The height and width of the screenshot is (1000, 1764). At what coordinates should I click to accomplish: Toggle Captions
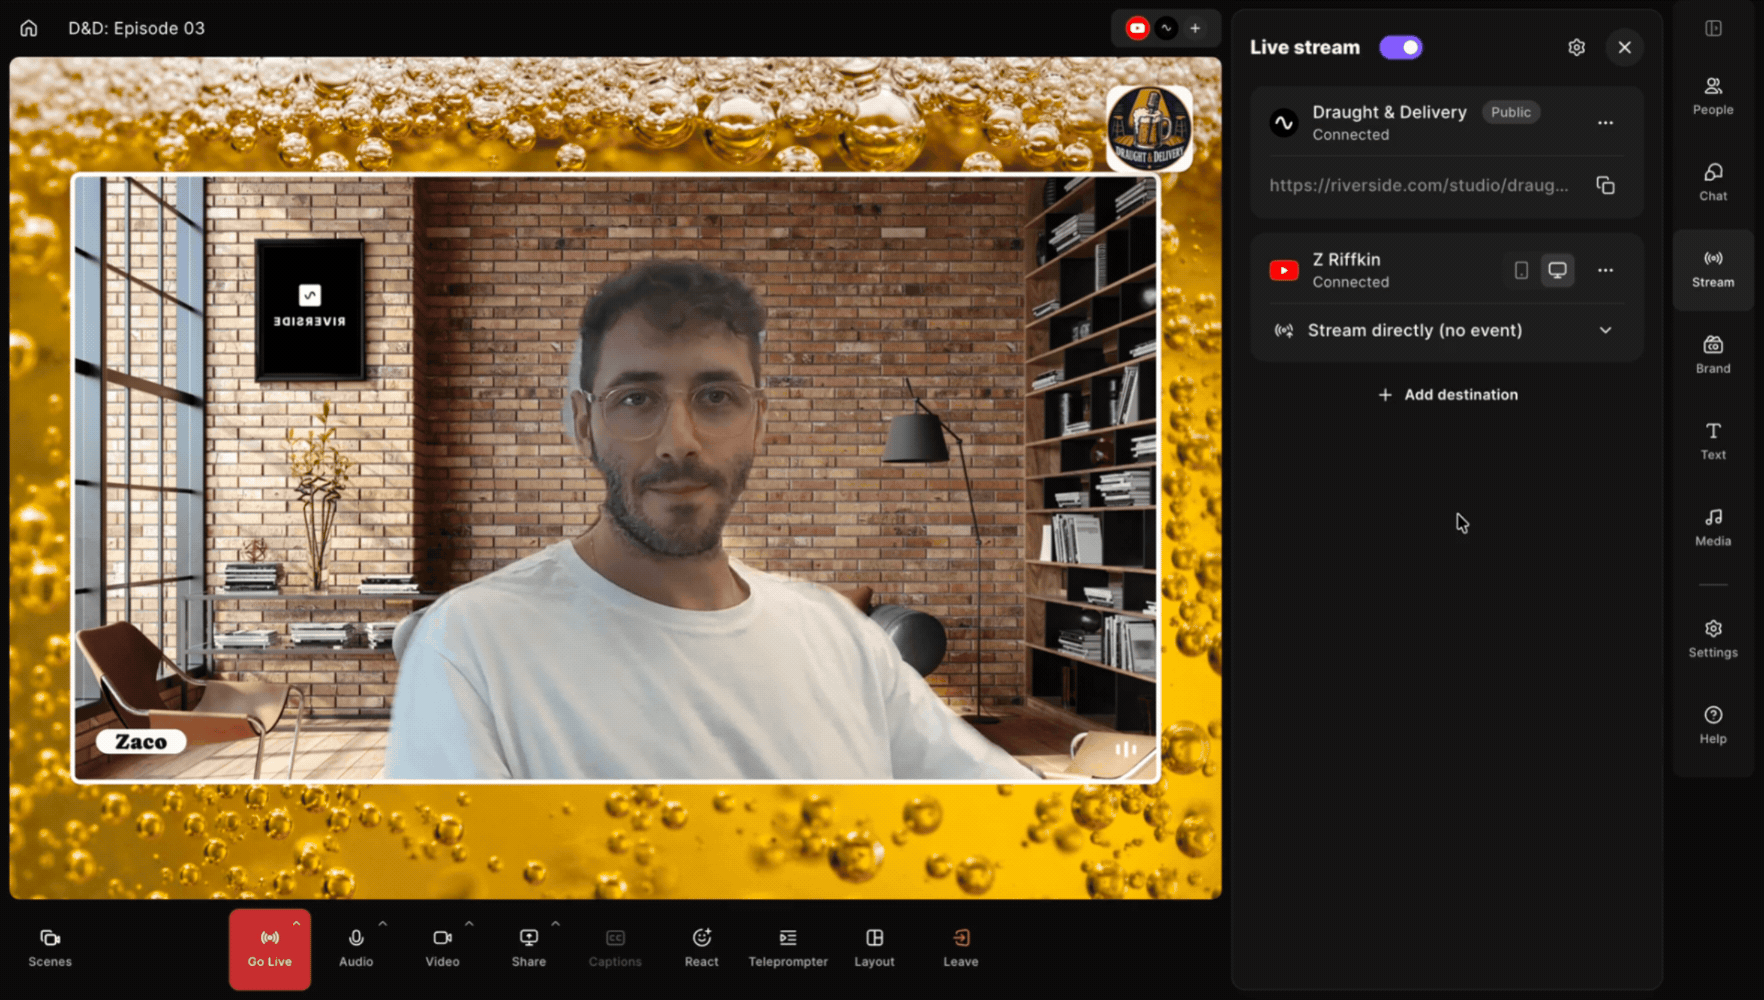point(615,948)
